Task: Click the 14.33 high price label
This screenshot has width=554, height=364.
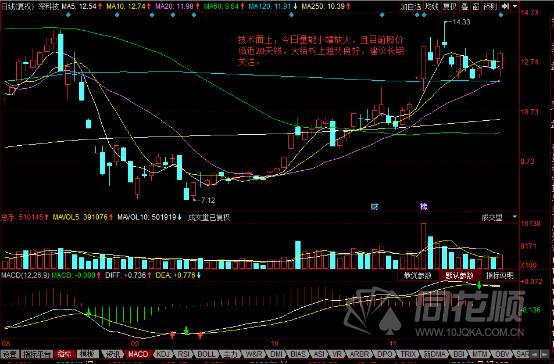Action: pyautogui.click(x=461, y=22)
